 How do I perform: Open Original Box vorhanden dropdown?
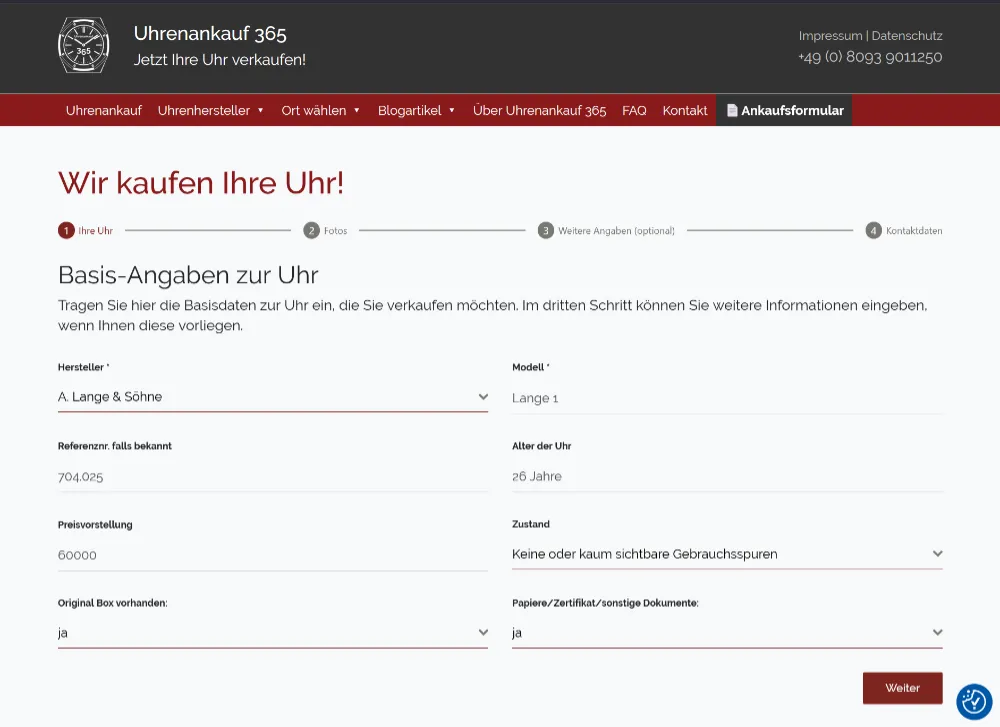click(x=272, y=633)
